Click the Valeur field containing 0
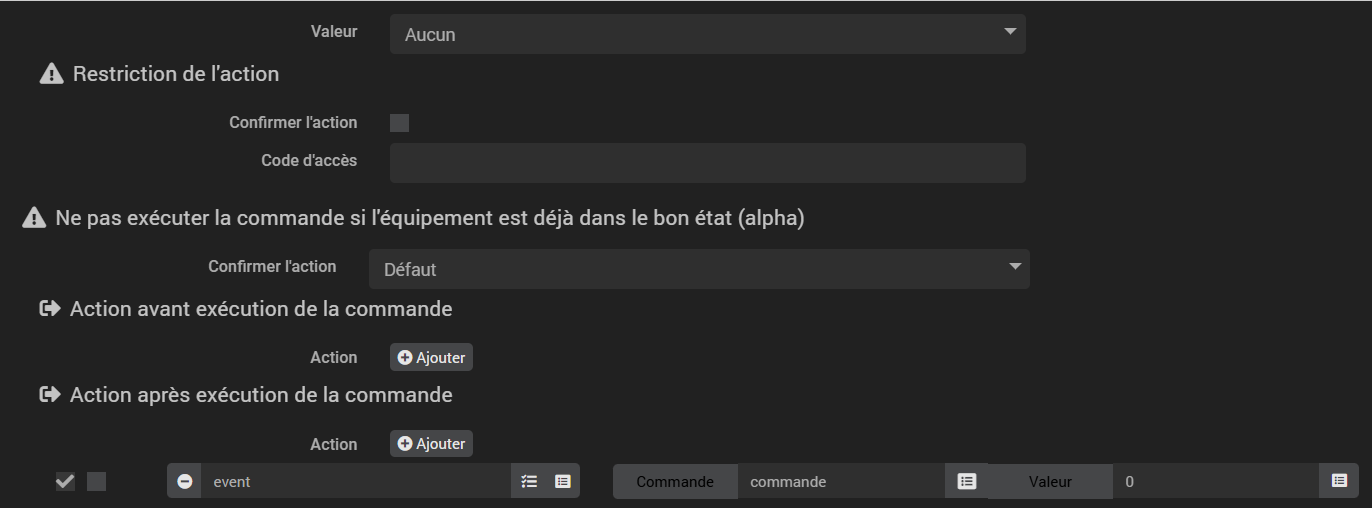Viewport: 1372px width, 508px height. click(1215, 481)
